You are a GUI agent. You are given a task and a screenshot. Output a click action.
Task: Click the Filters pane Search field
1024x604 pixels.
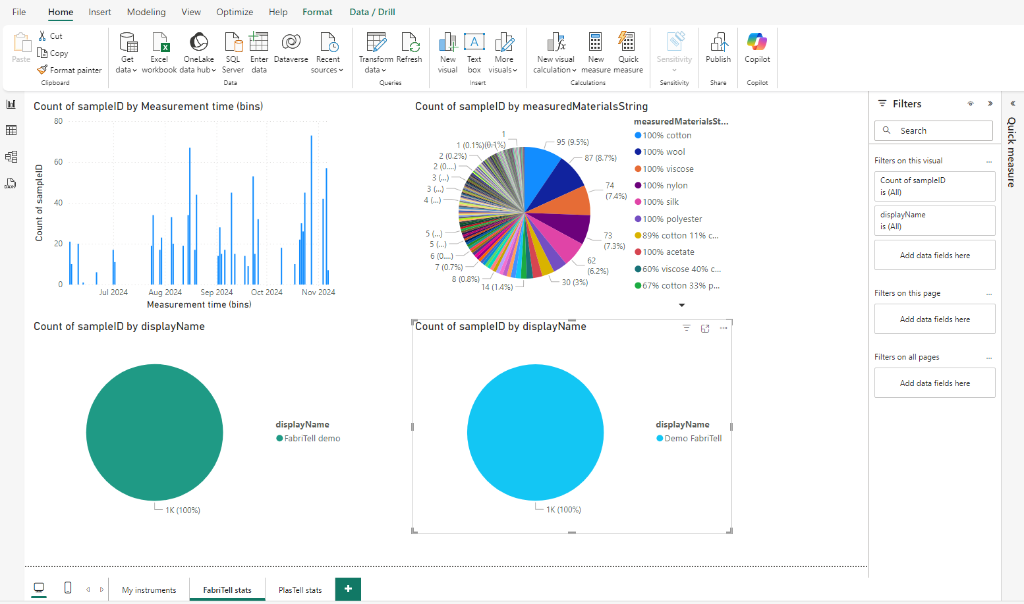pos(933,131)
